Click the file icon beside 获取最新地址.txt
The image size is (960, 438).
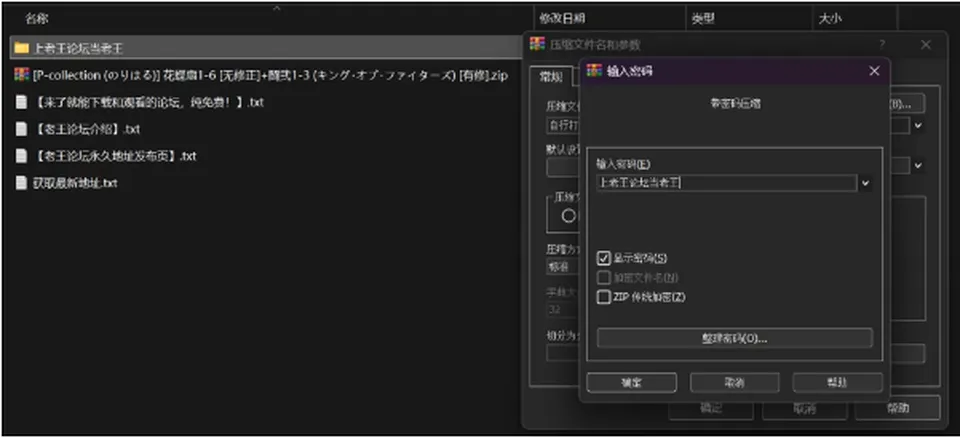(x=21, y=183)
